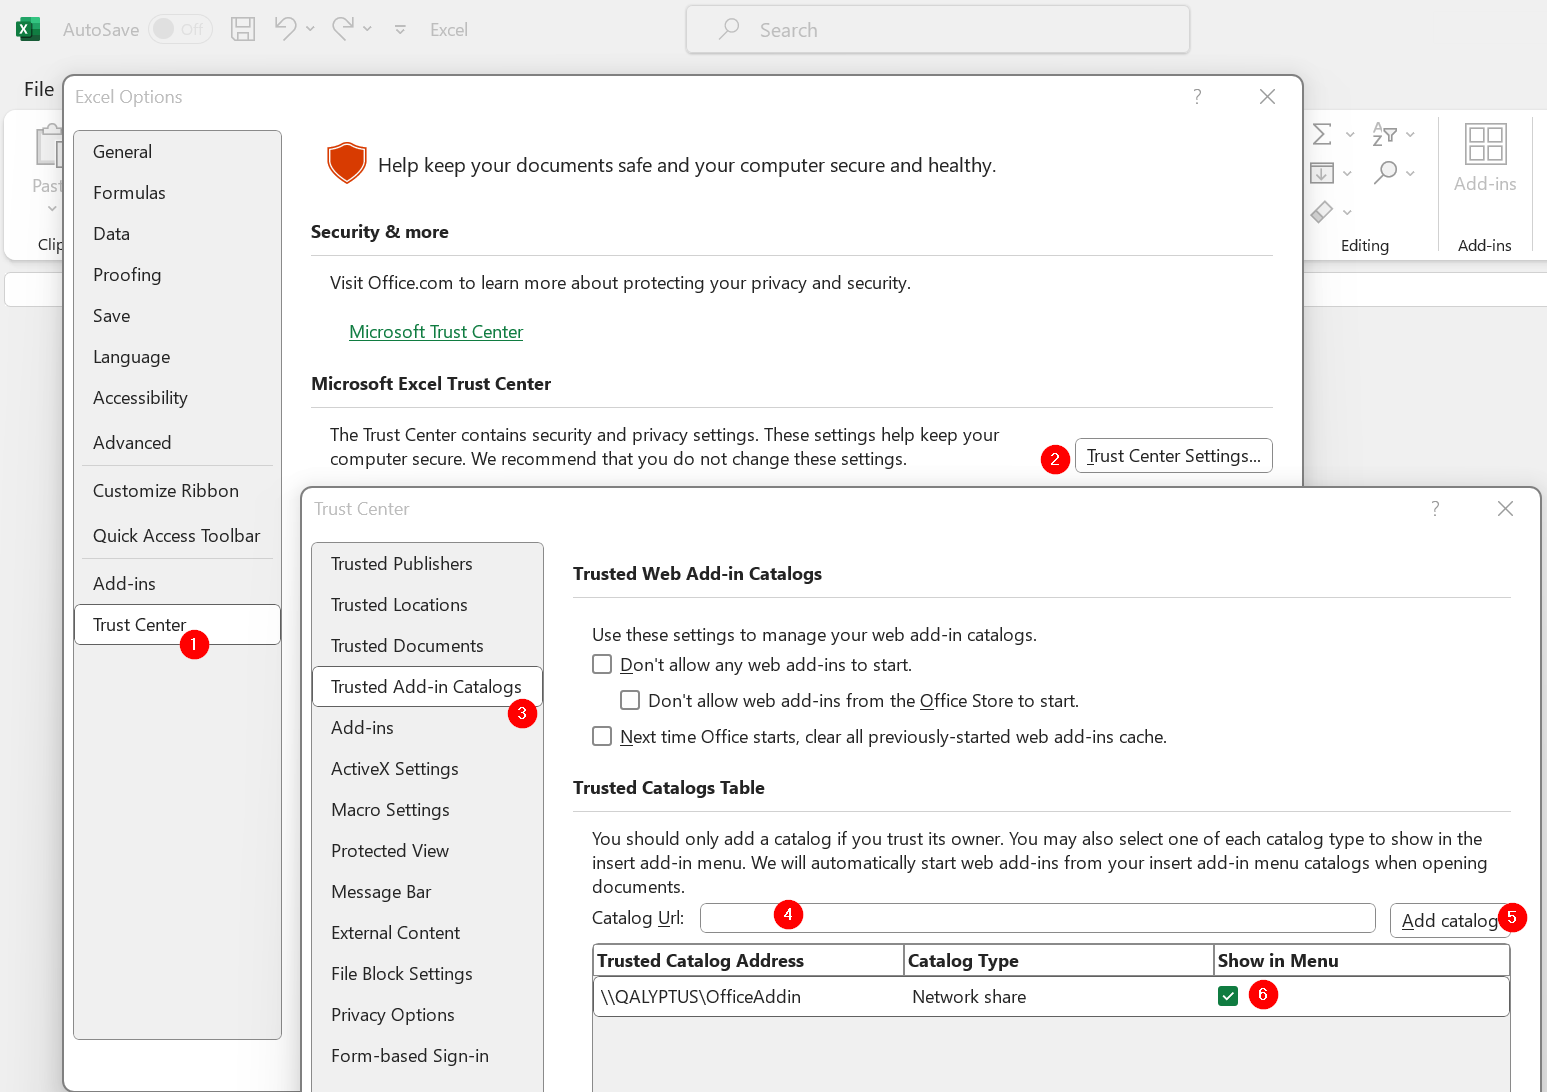Uncheck Show in Menu for the QALYPTUS catalog

1227,995
